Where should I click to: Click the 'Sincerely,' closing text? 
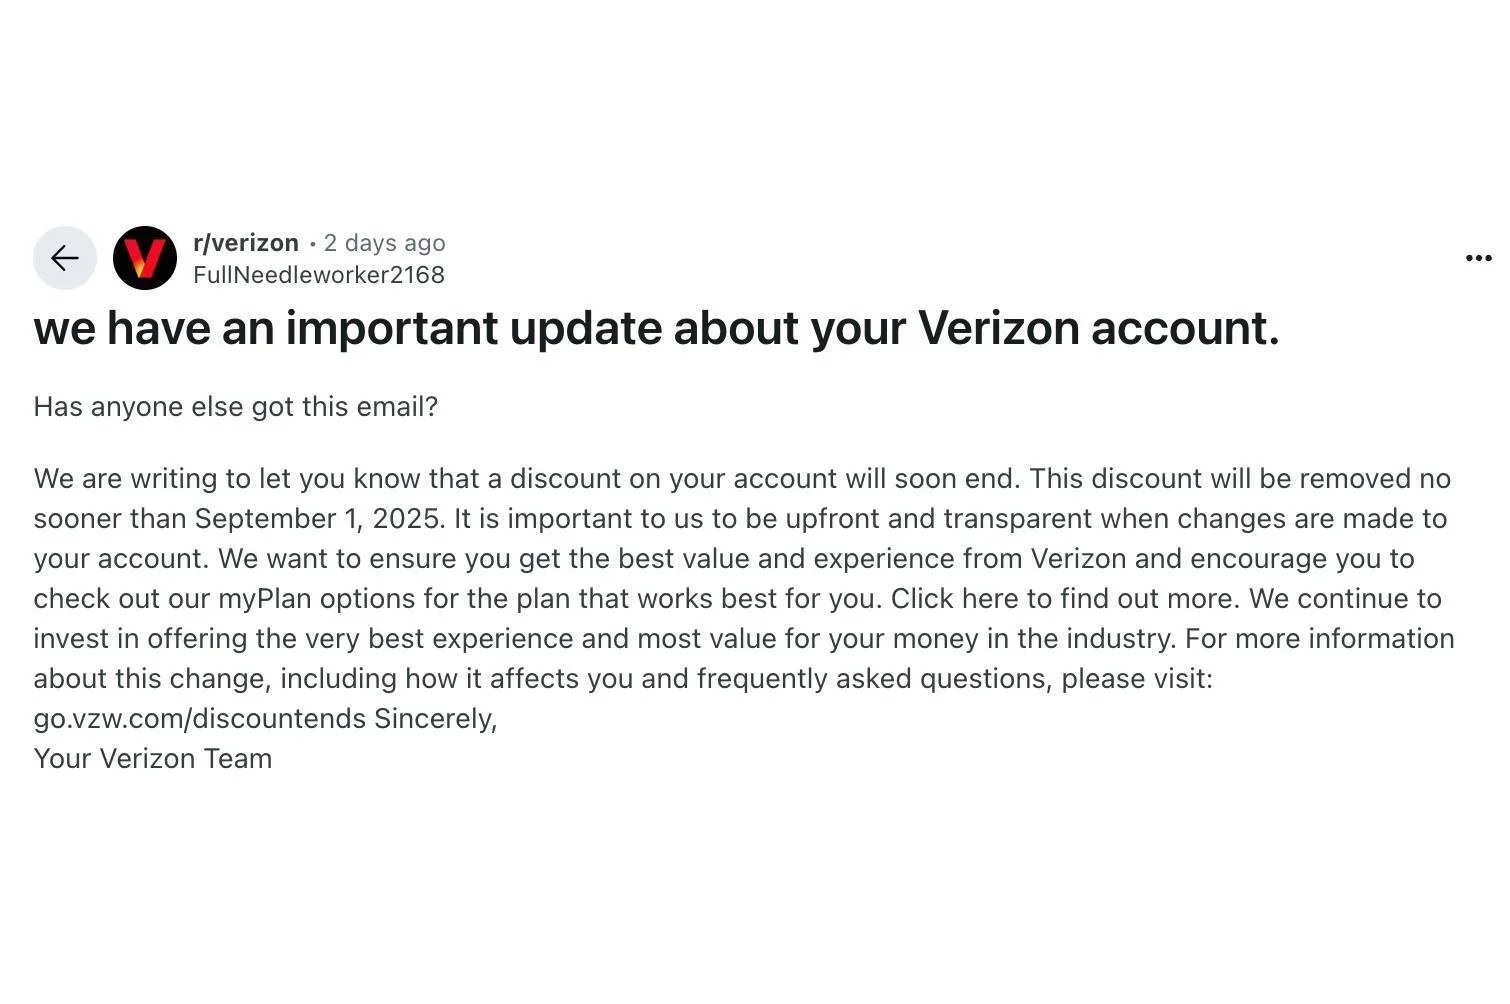pos(436,718)
